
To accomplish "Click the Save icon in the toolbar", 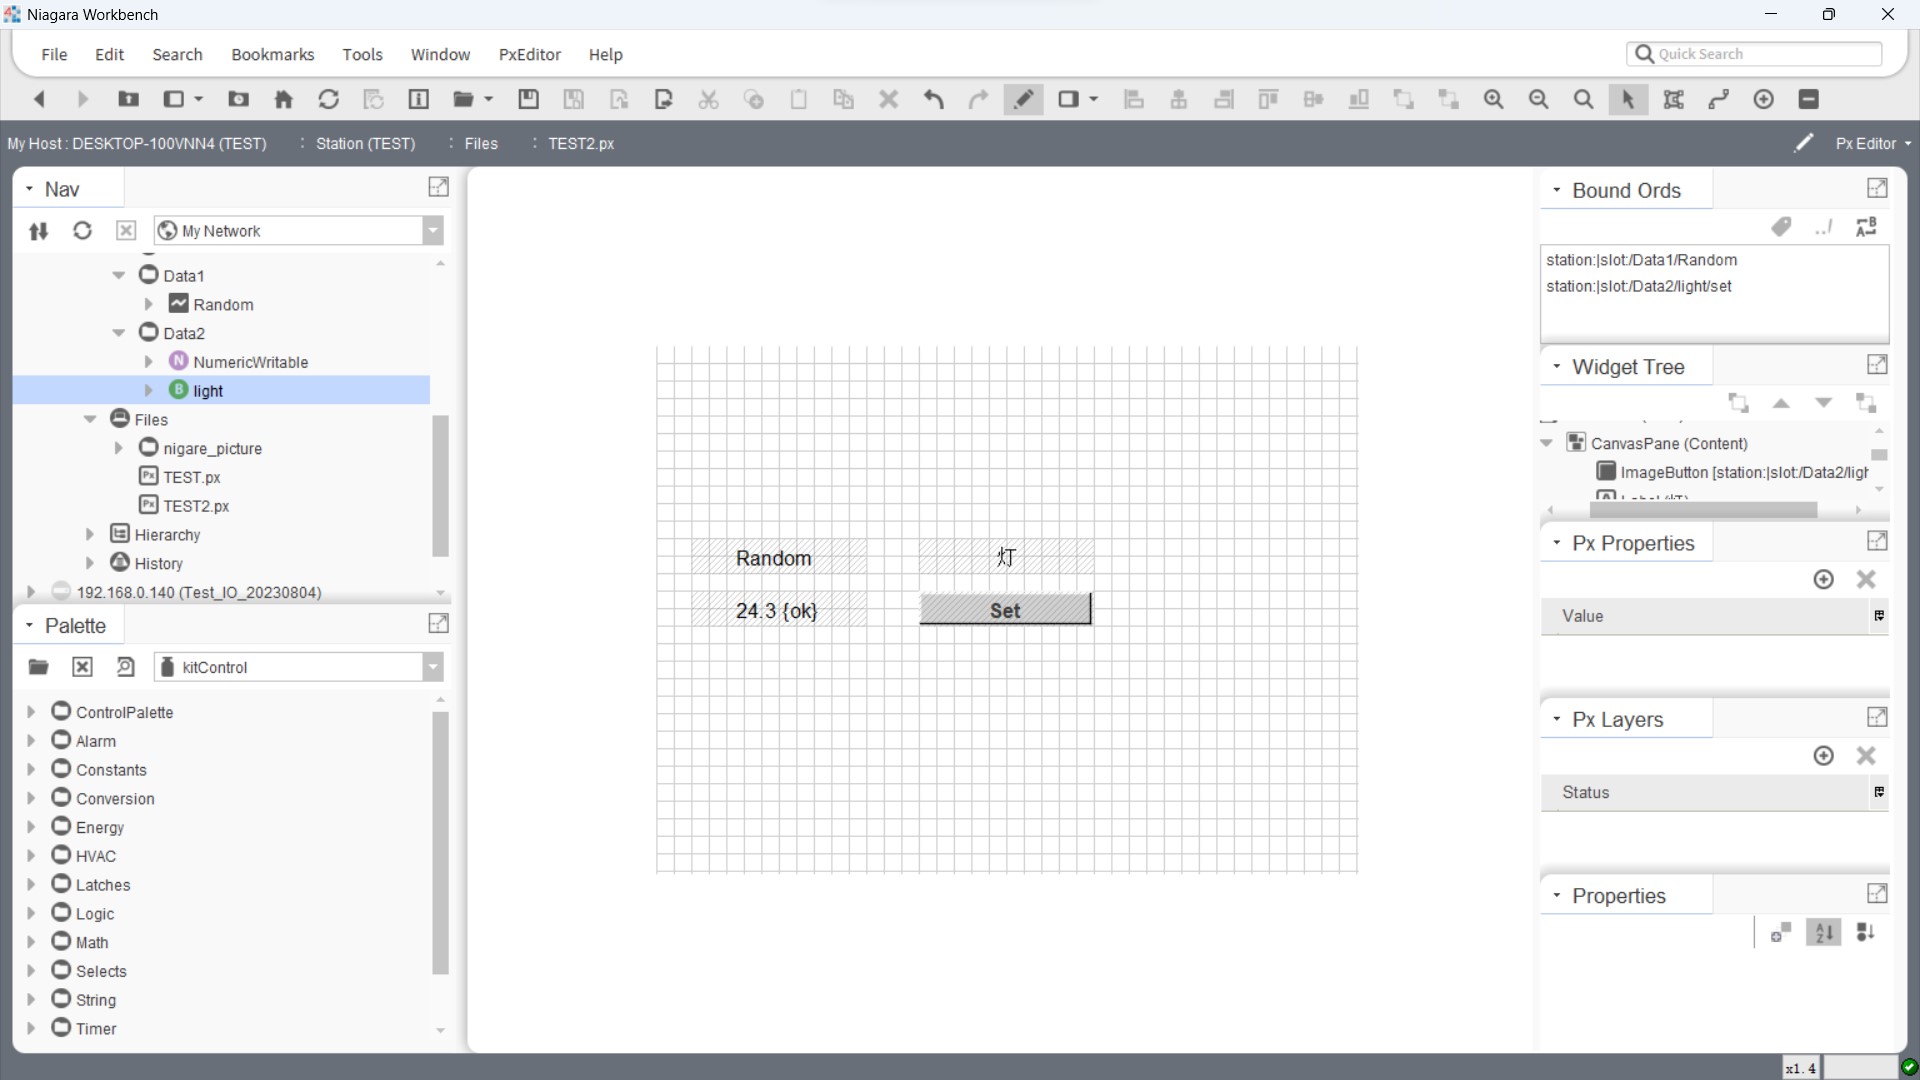I will [528, 99].
